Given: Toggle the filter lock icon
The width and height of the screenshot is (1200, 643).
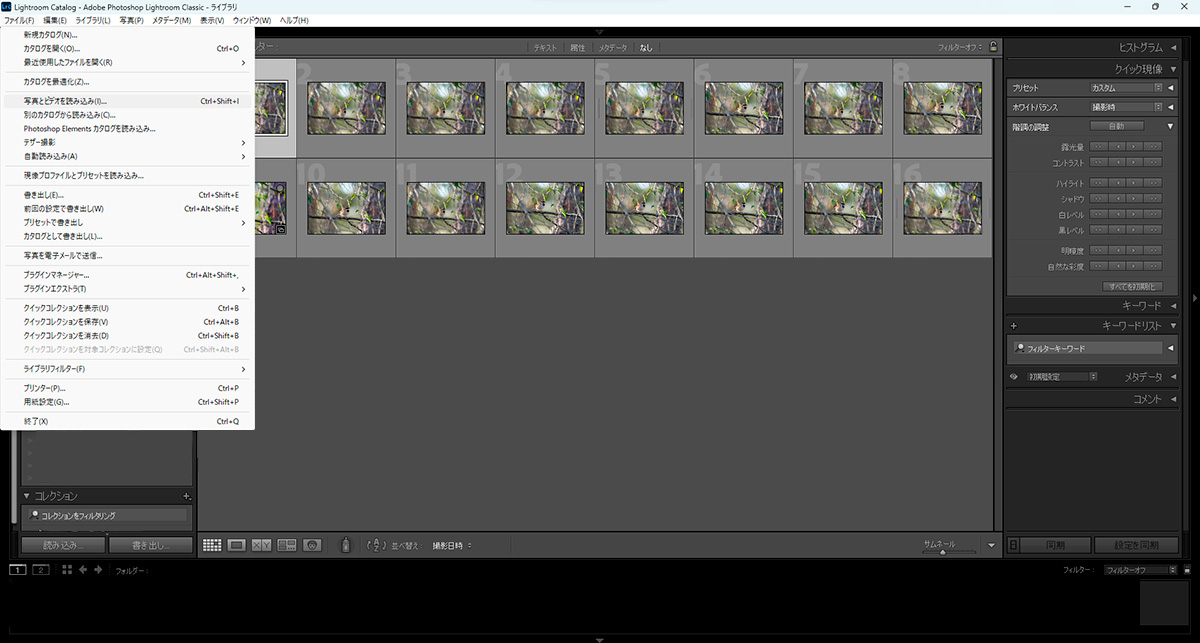Looking at the screenshot, I should pyautogui.click(x=993, y=46).
